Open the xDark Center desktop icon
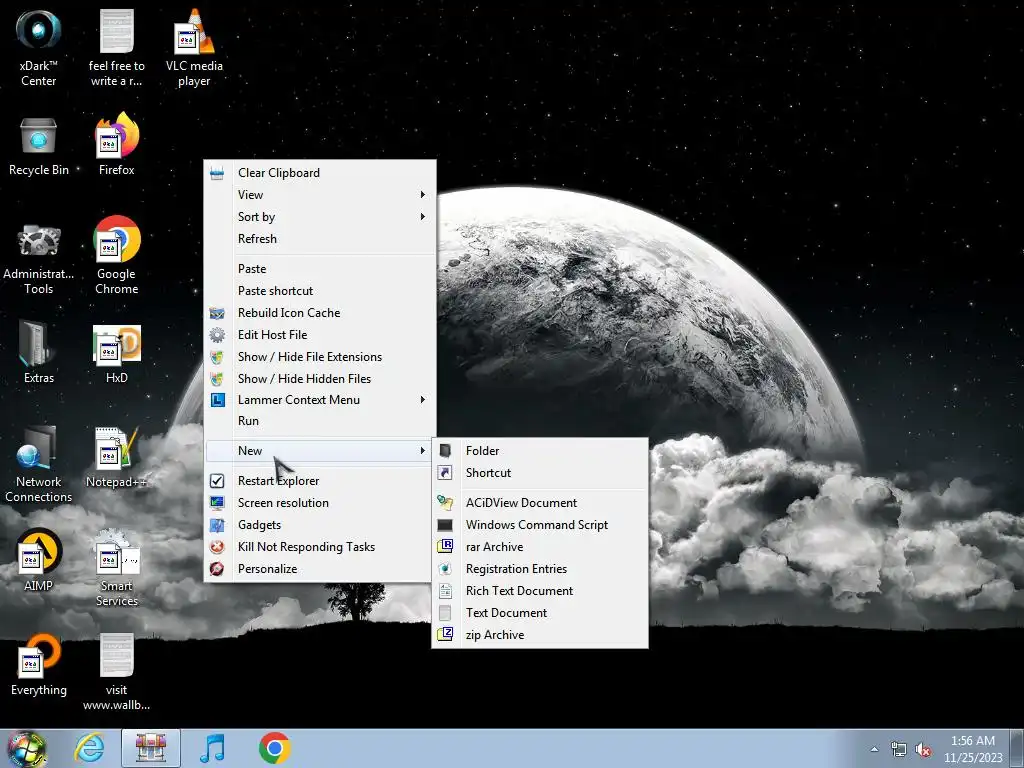Screen dimensions: 1024x768 (39, 47)
